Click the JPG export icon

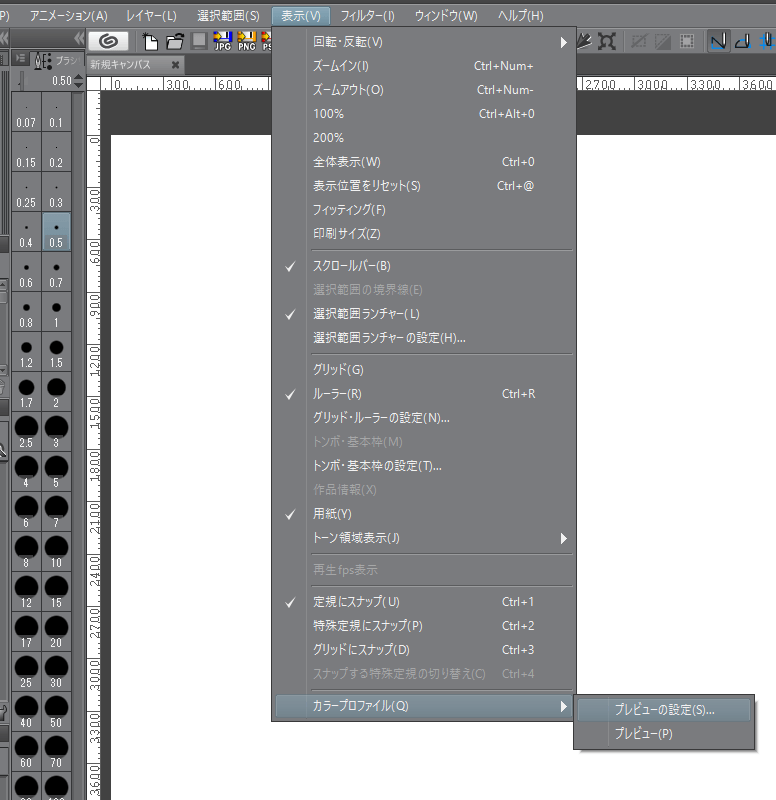[x=222, y=41]
